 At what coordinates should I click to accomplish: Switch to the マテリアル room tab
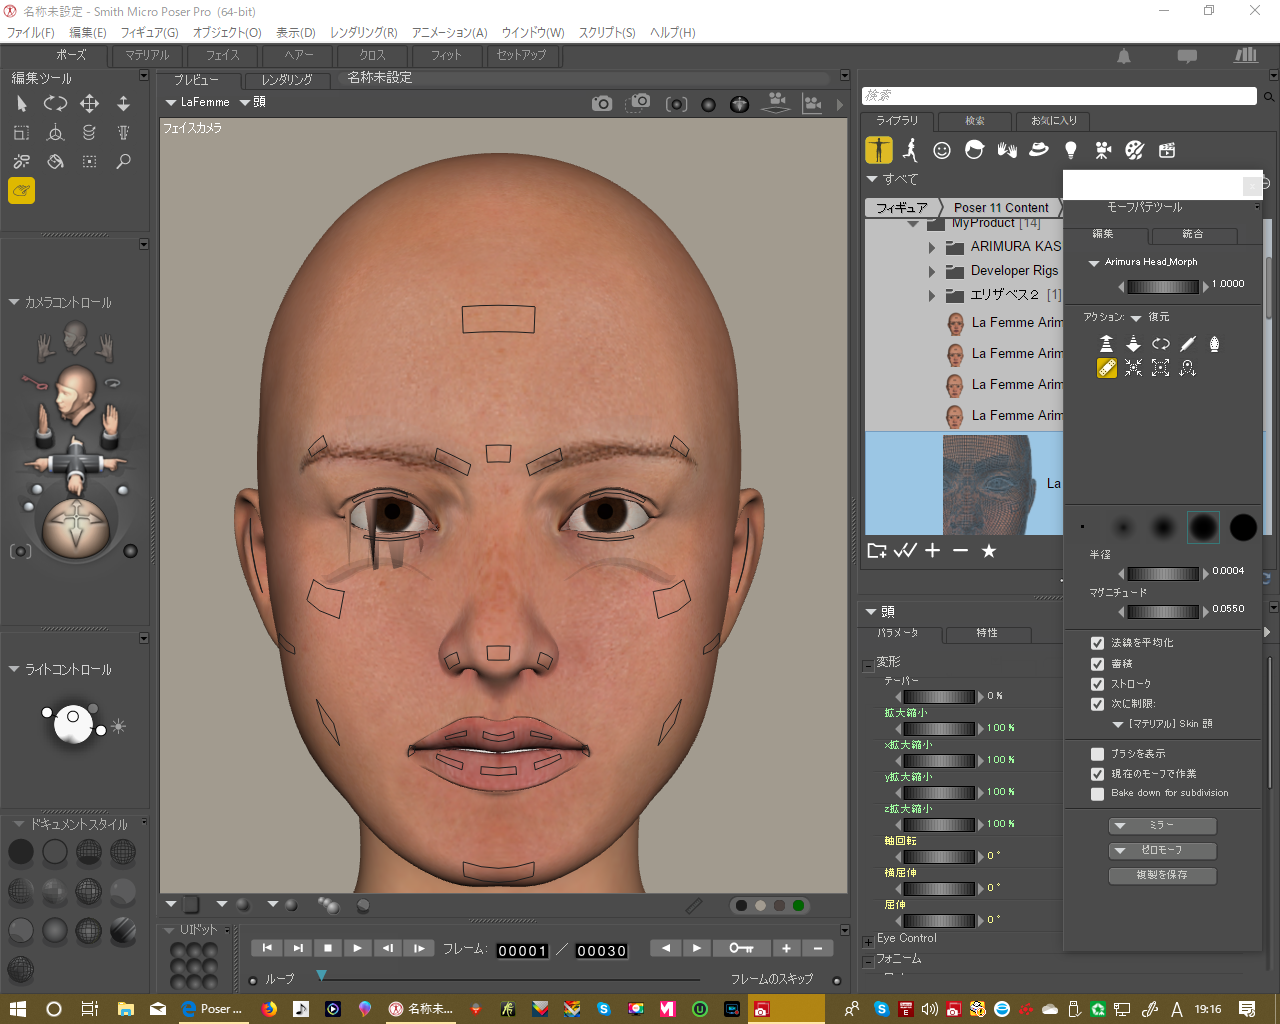(x=147, y=55)
